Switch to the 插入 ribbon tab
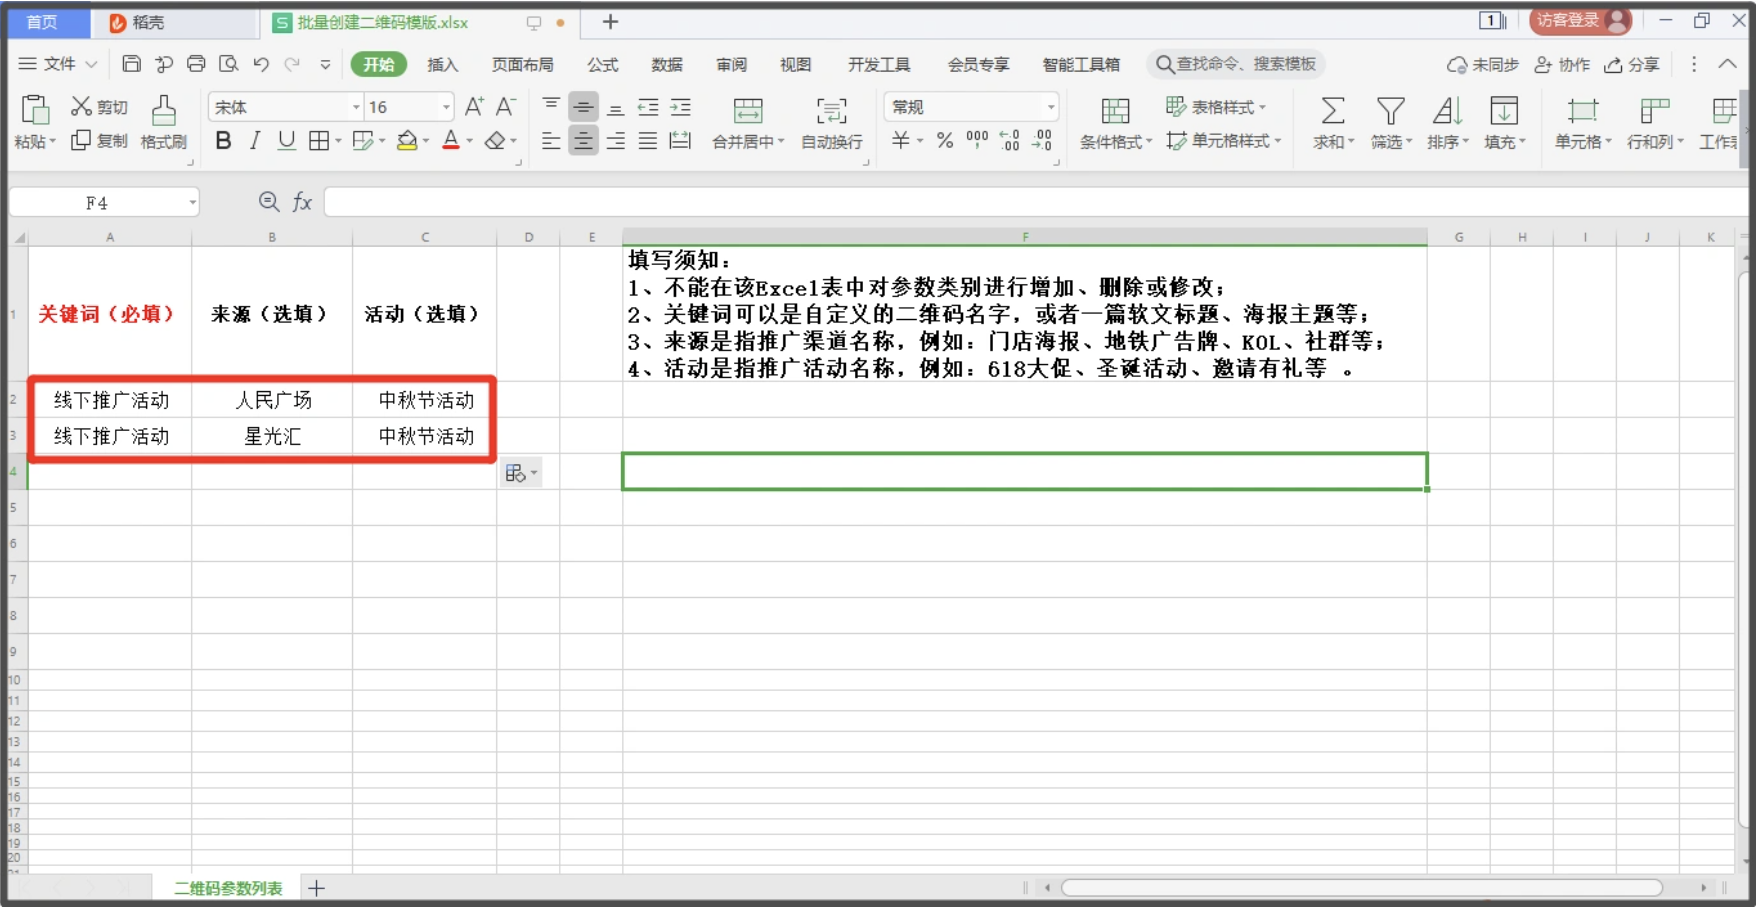 click(x=442, y=64)
